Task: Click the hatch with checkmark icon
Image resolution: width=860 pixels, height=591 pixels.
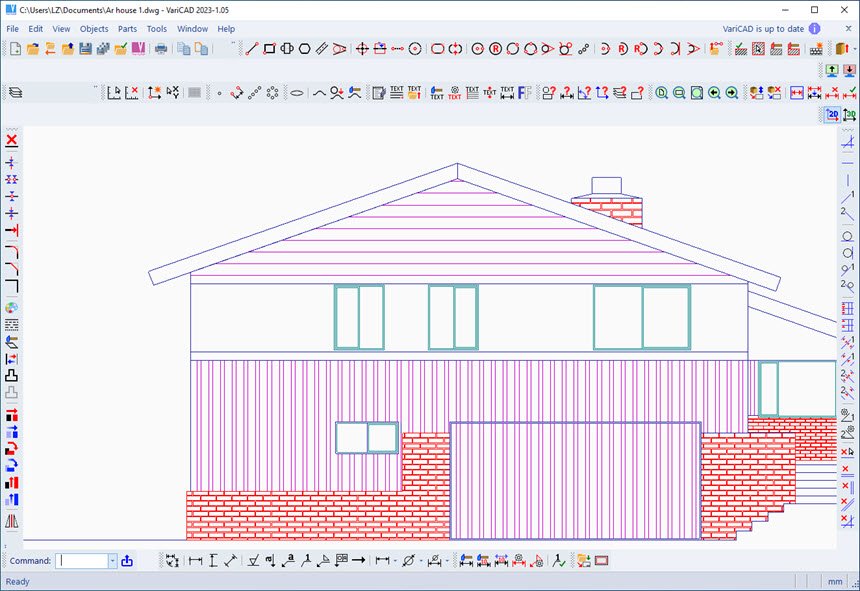Action: pyautogui.click(x=740, y=49)
